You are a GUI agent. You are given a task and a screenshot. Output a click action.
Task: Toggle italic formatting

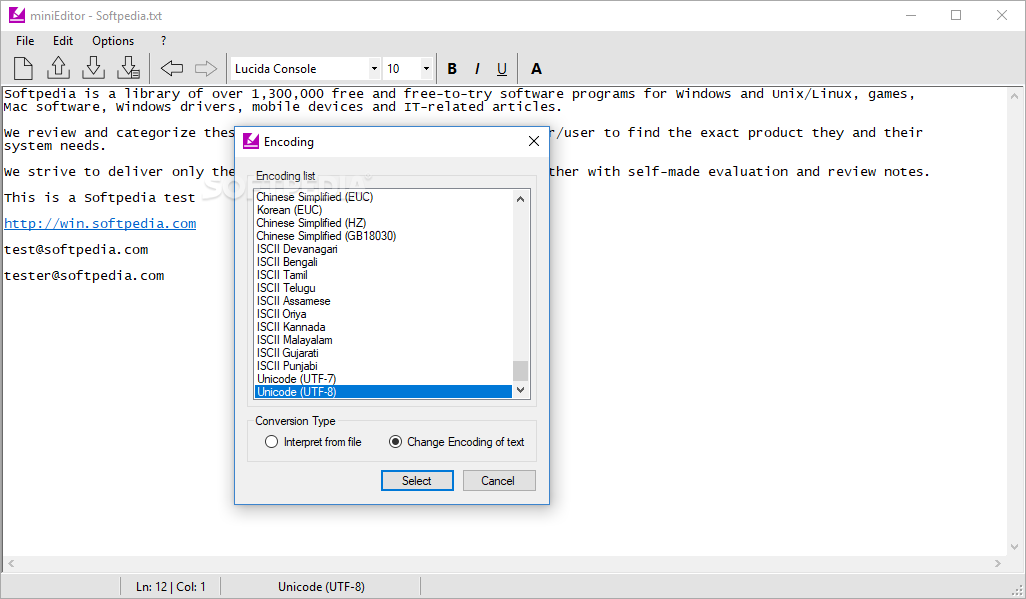[x=477, y=69]
